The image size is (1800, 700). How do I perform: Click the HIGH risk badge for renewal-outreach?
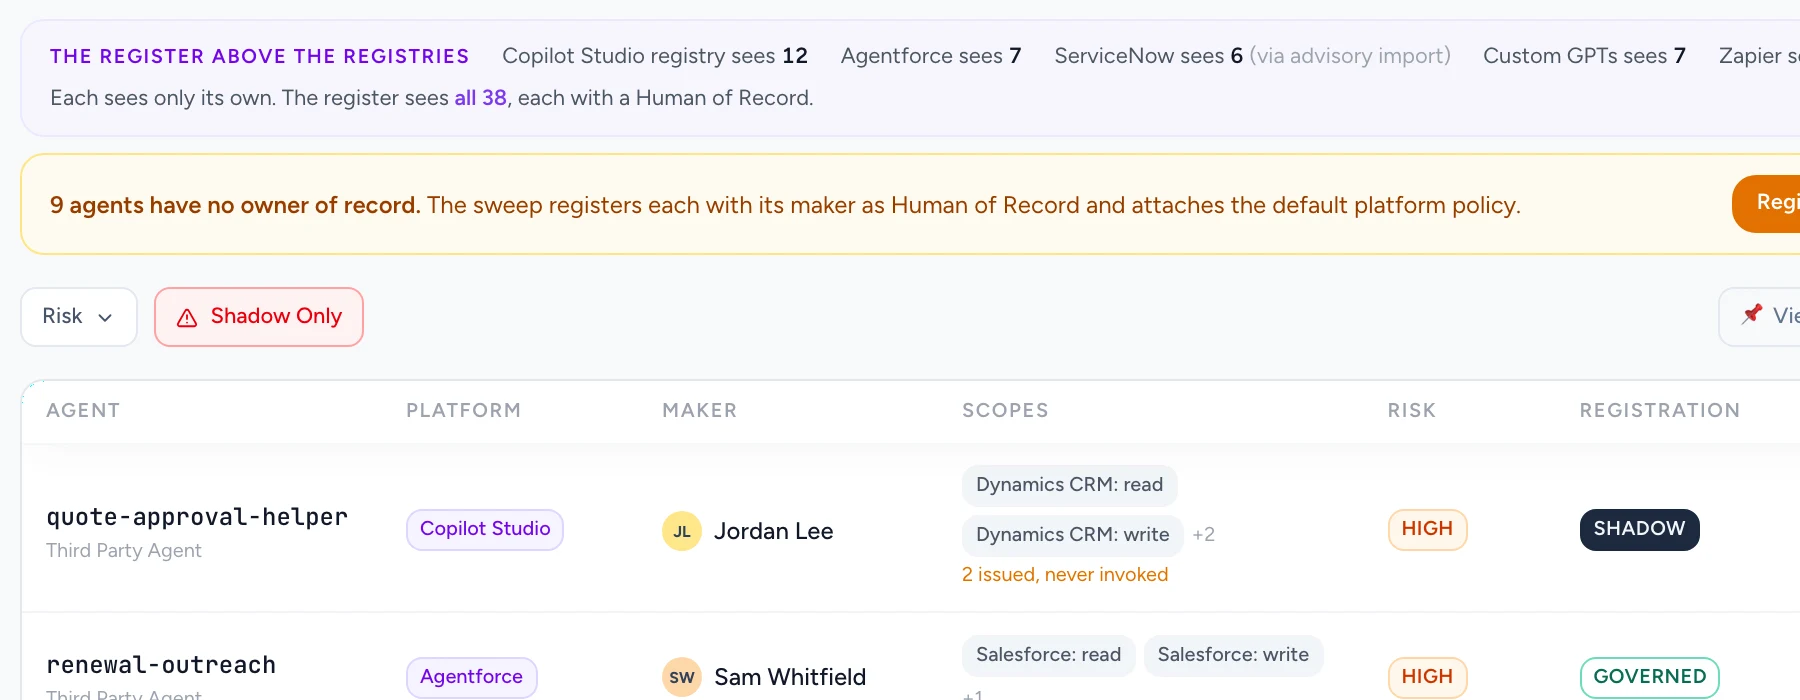pos(1427,677)
